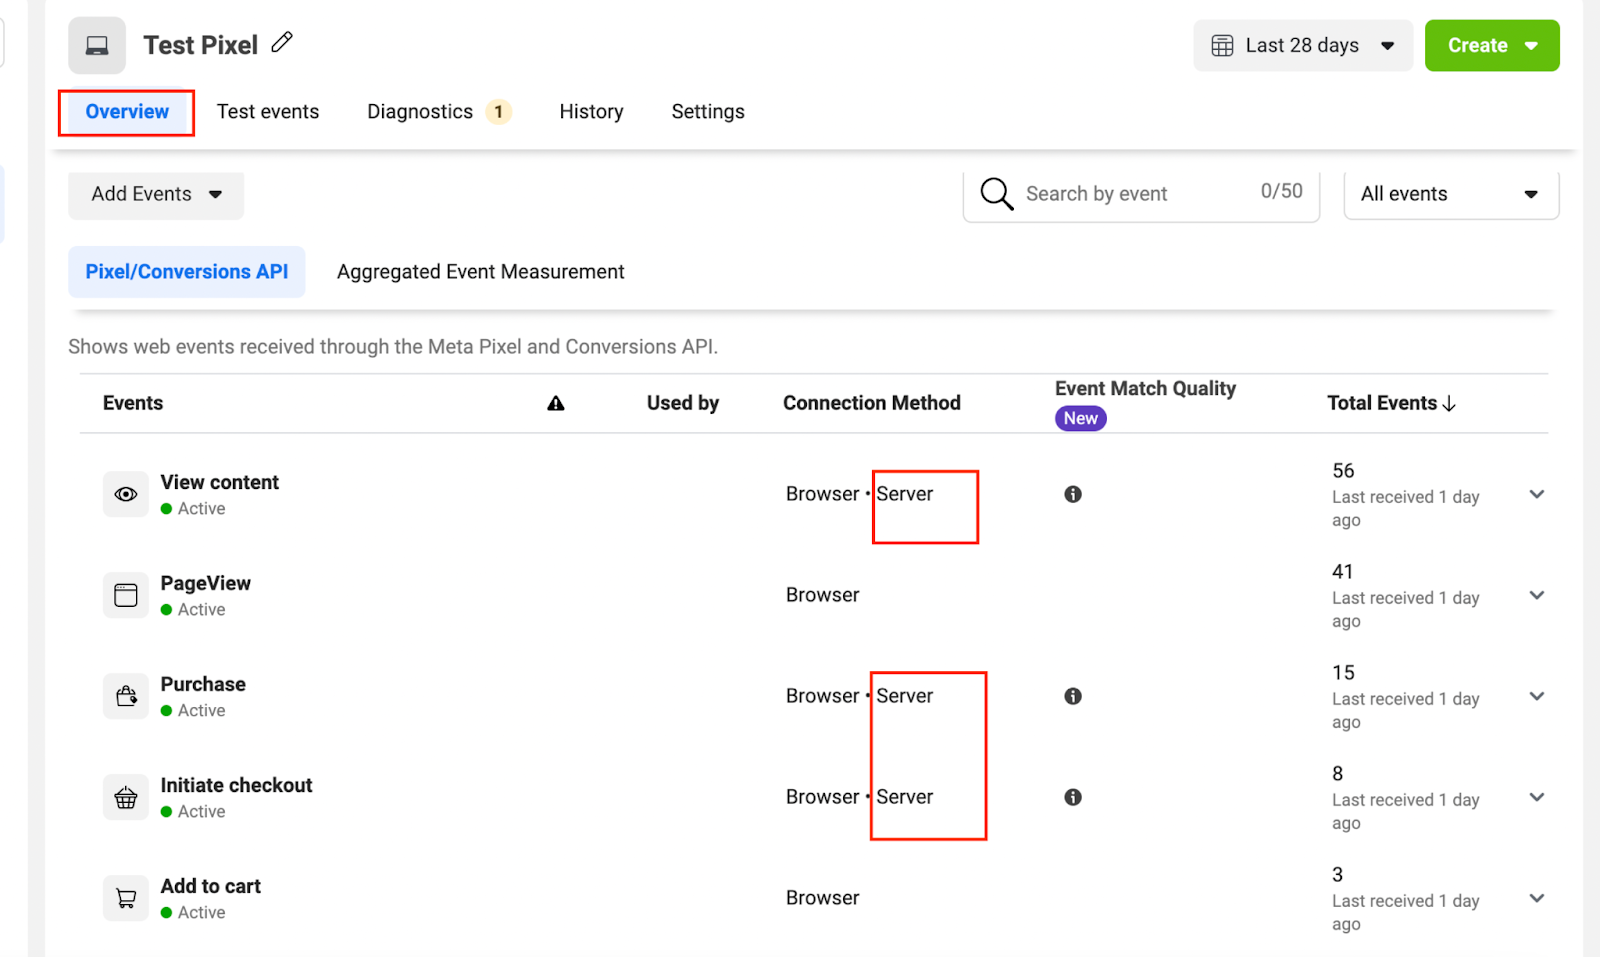Expand the PageView row details
1600x957 pixels.
click(1537, 595)
